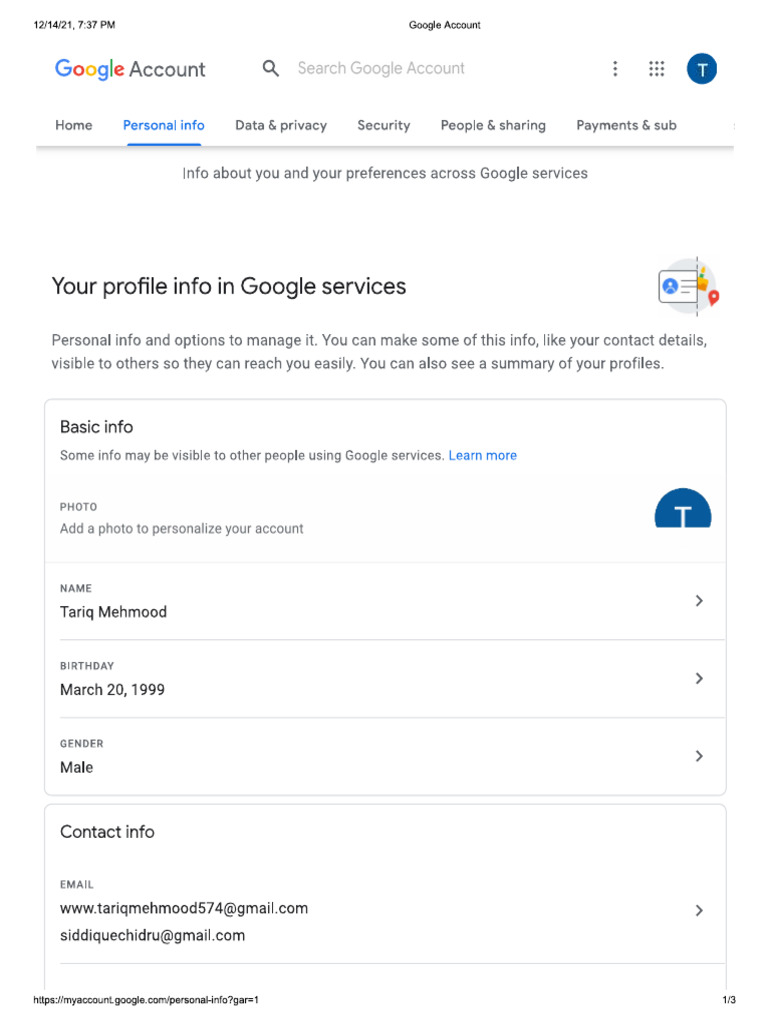Image resolution: width=768 pixels, height=1024 pixels.
Task: Open the Data & privacy tab
Action: pyautogui.click(x=281, y=125)
